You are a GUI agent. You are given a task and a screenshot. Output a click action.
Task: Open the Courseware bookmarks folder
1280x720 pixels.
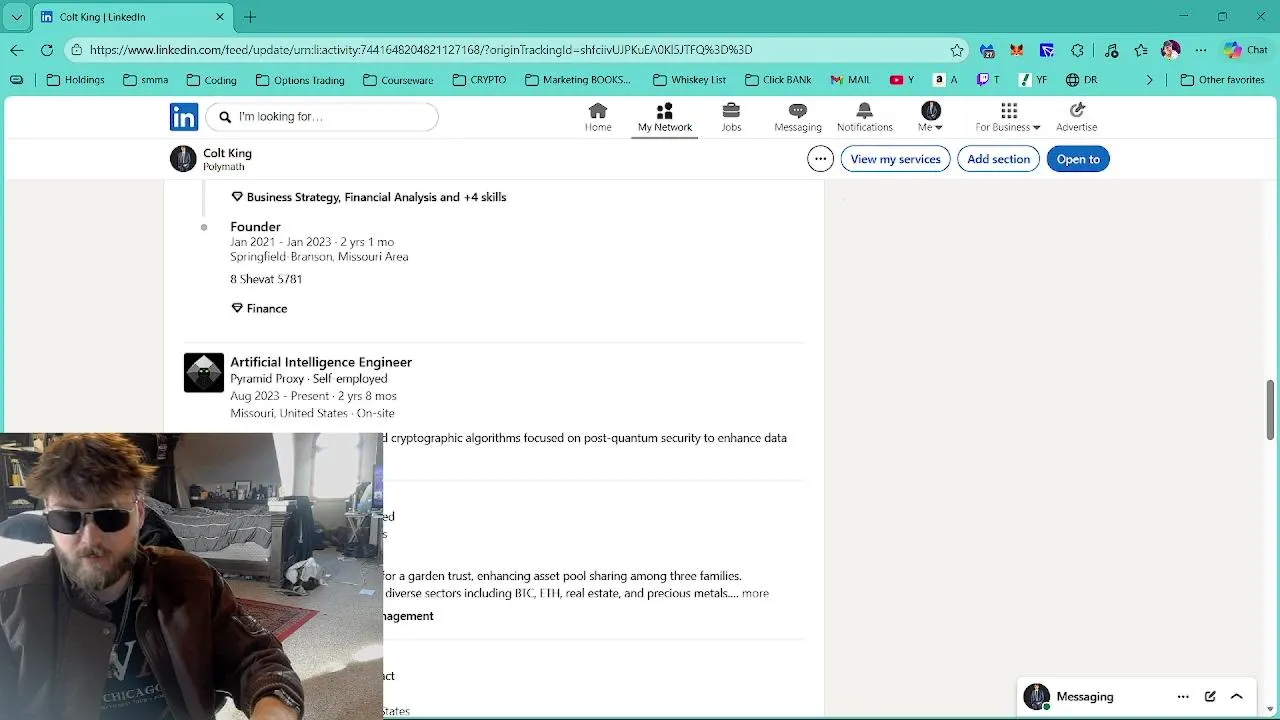tap(398, 80)
